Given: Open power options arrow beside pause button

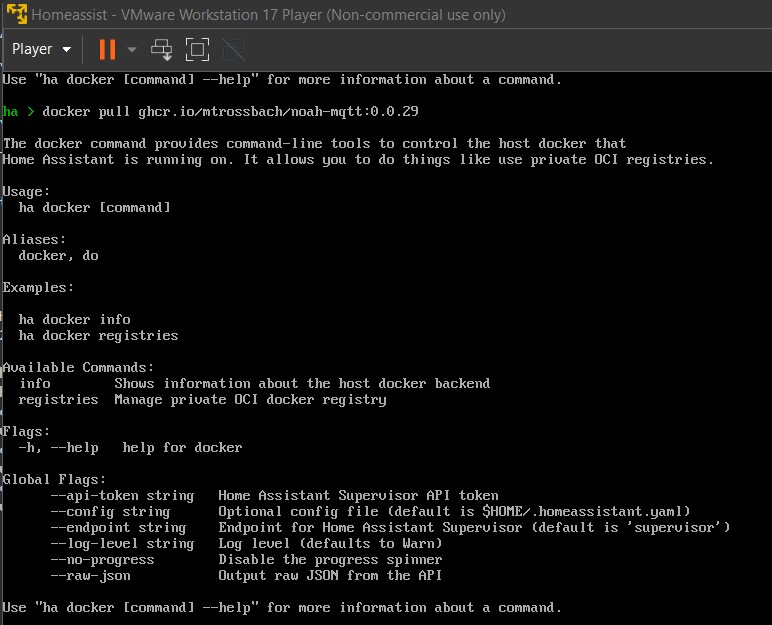Looking at the screenshot, I should (x=131, y=49).
